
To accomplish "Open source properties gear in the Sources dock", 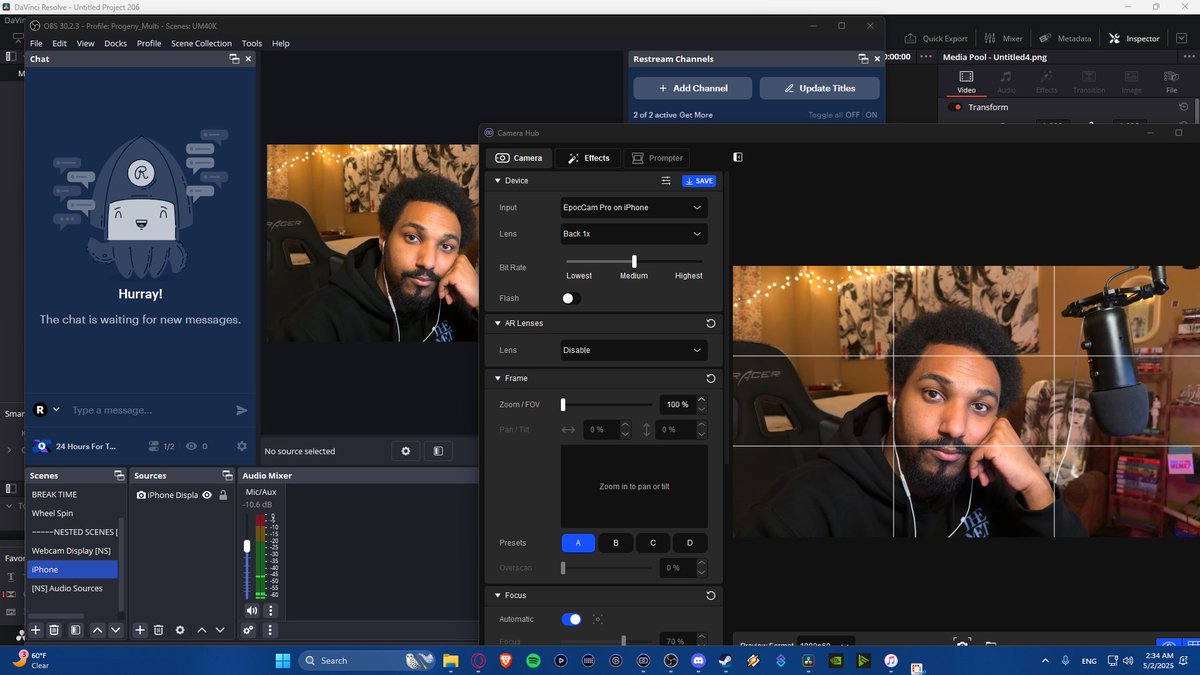I will [180, 630].
